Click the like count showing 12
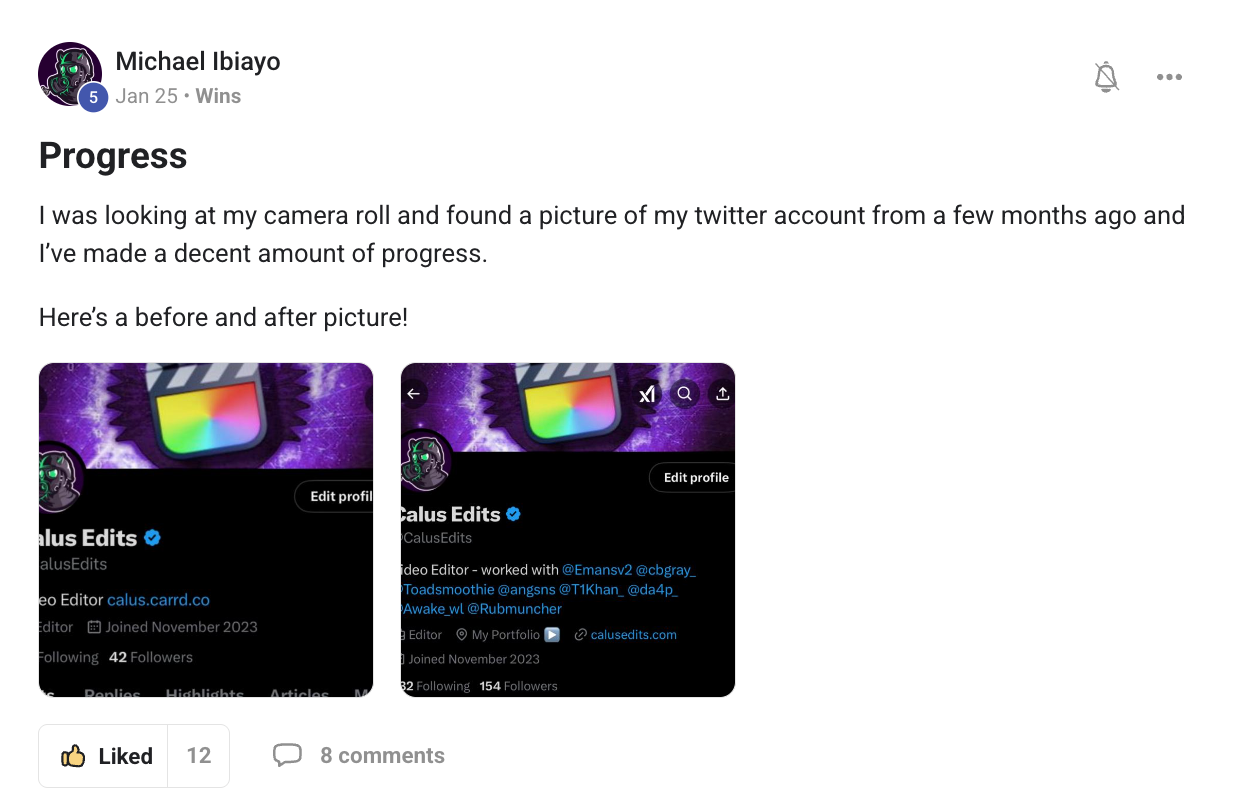 199,756
